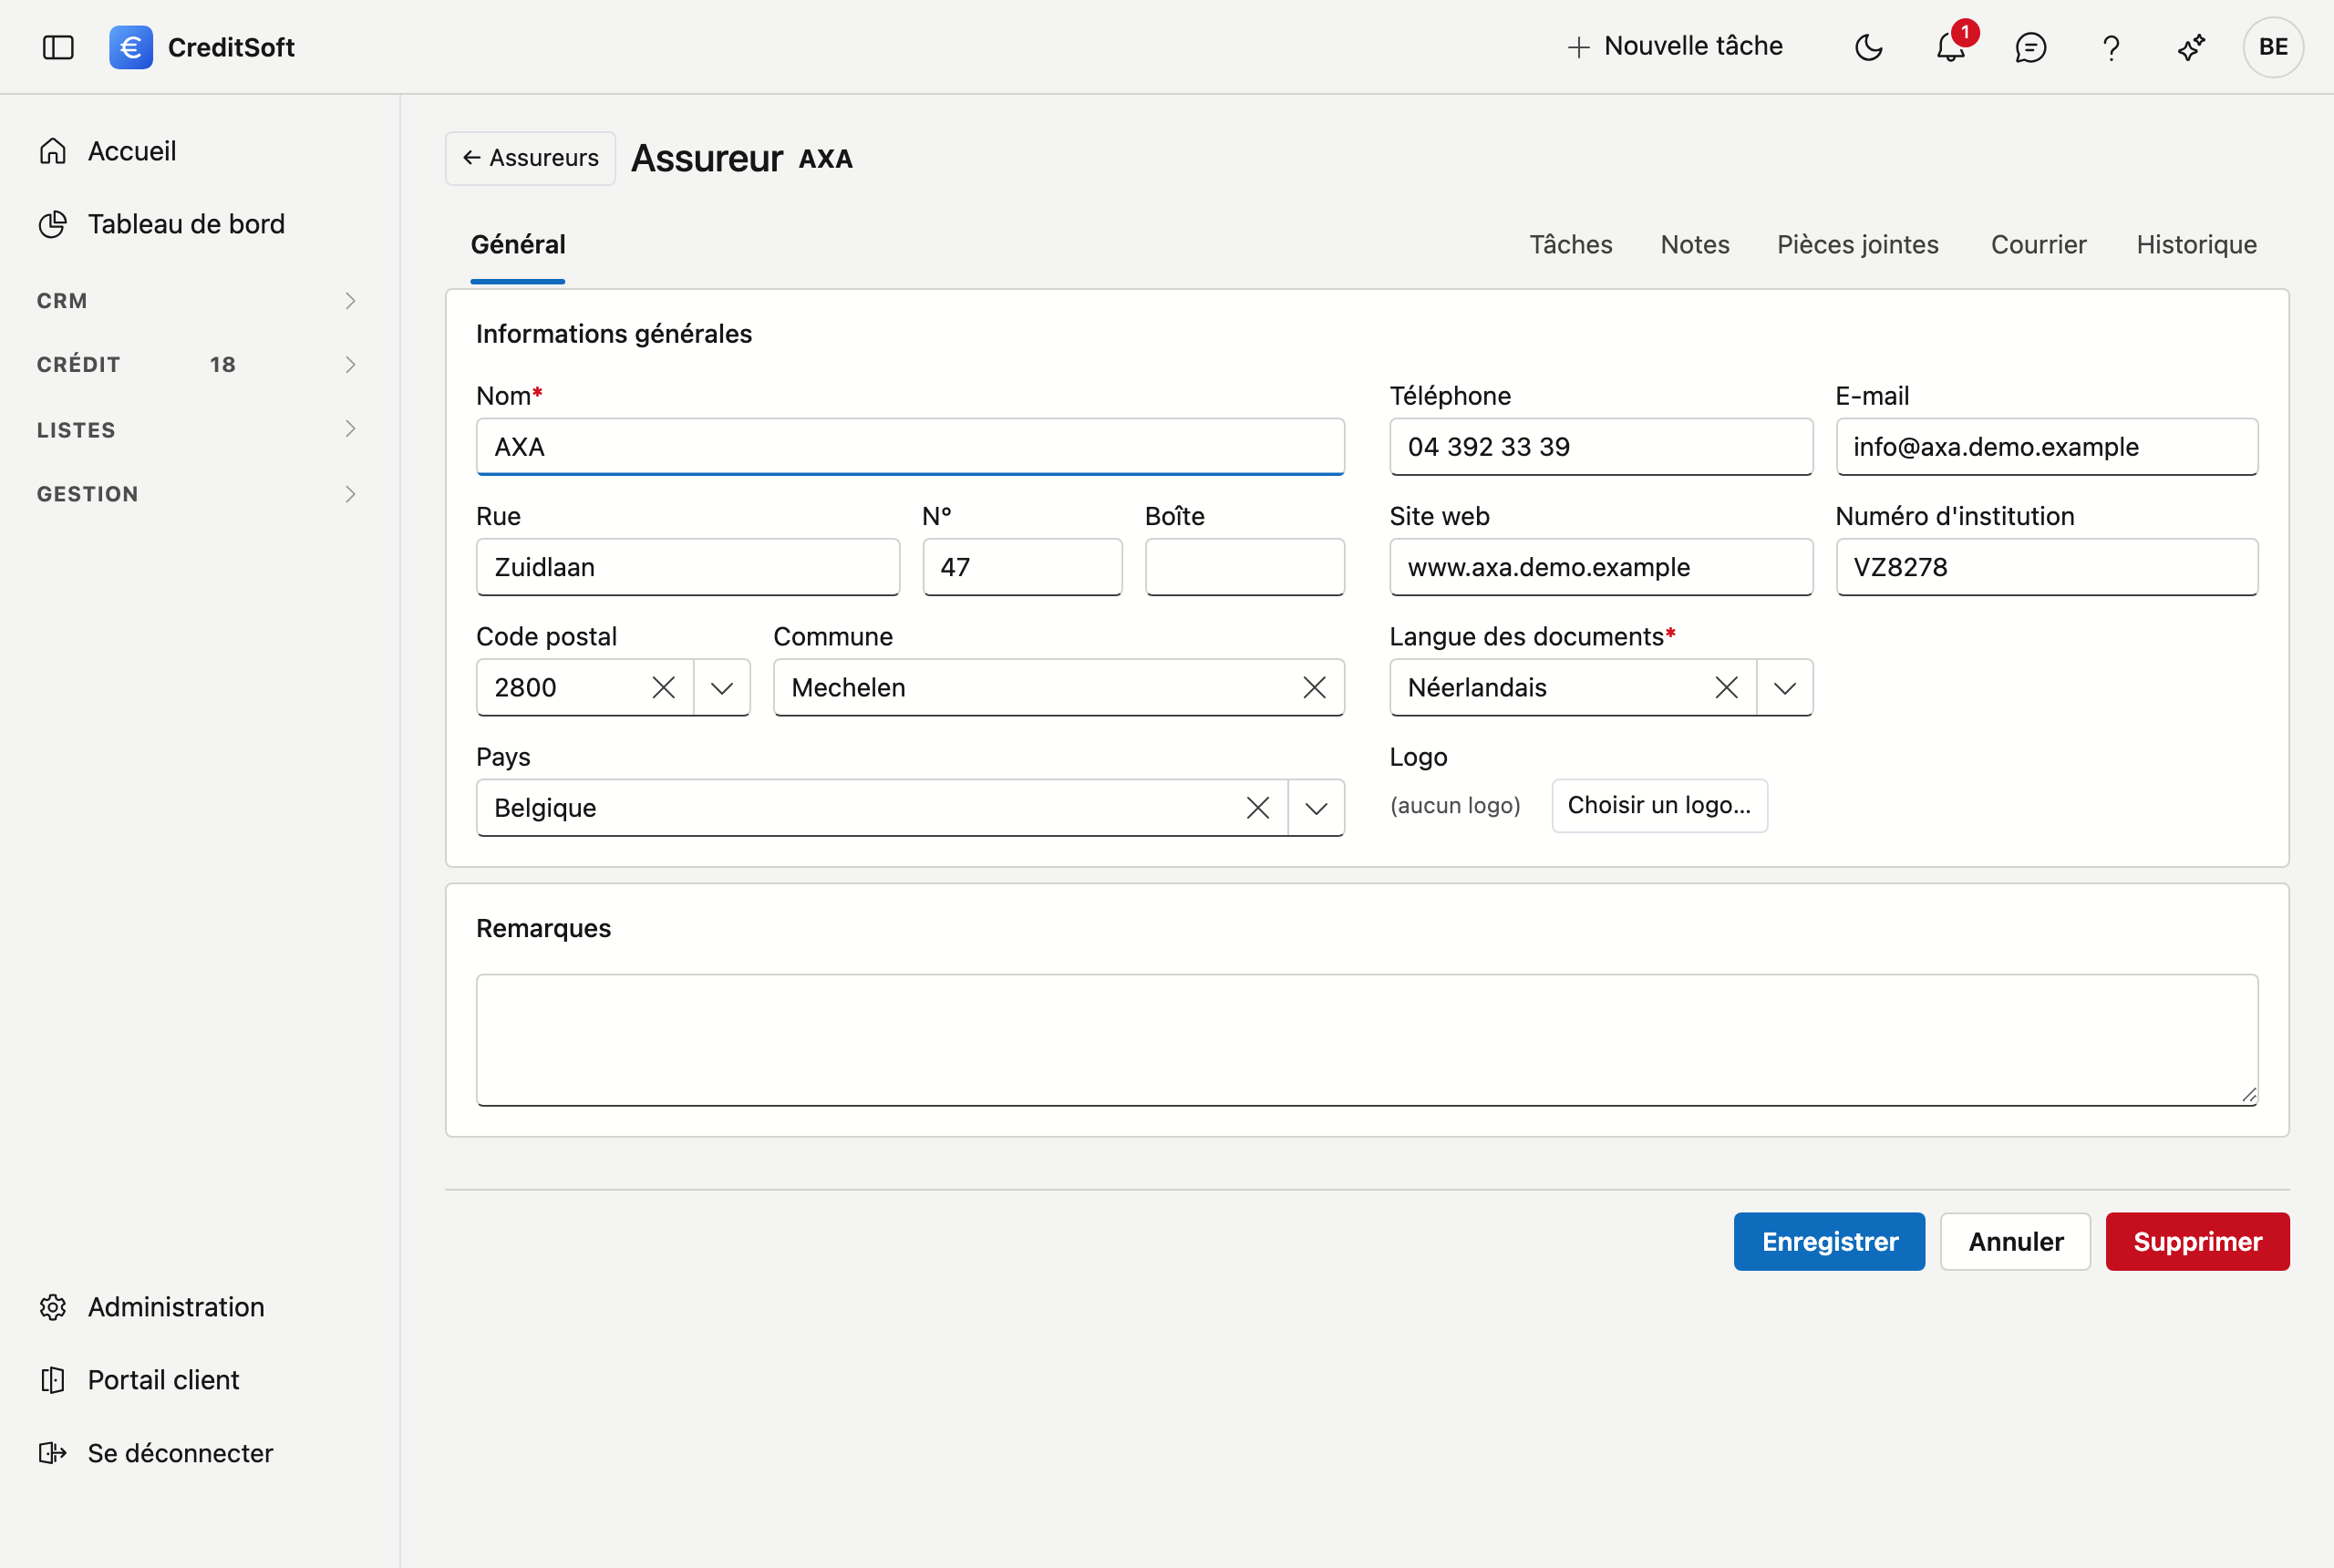Viewport: 2334px width, 1568px height.
Task: Focus the Site web input field
Action: (1601, 567)
